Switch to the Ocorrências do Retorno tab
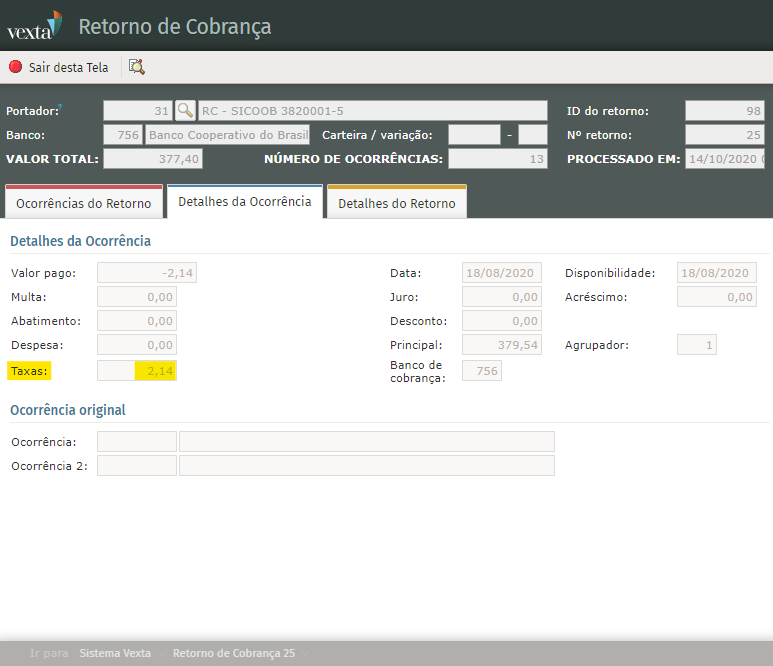The height and width of the screenshot is (666, 773). [84, 203]
